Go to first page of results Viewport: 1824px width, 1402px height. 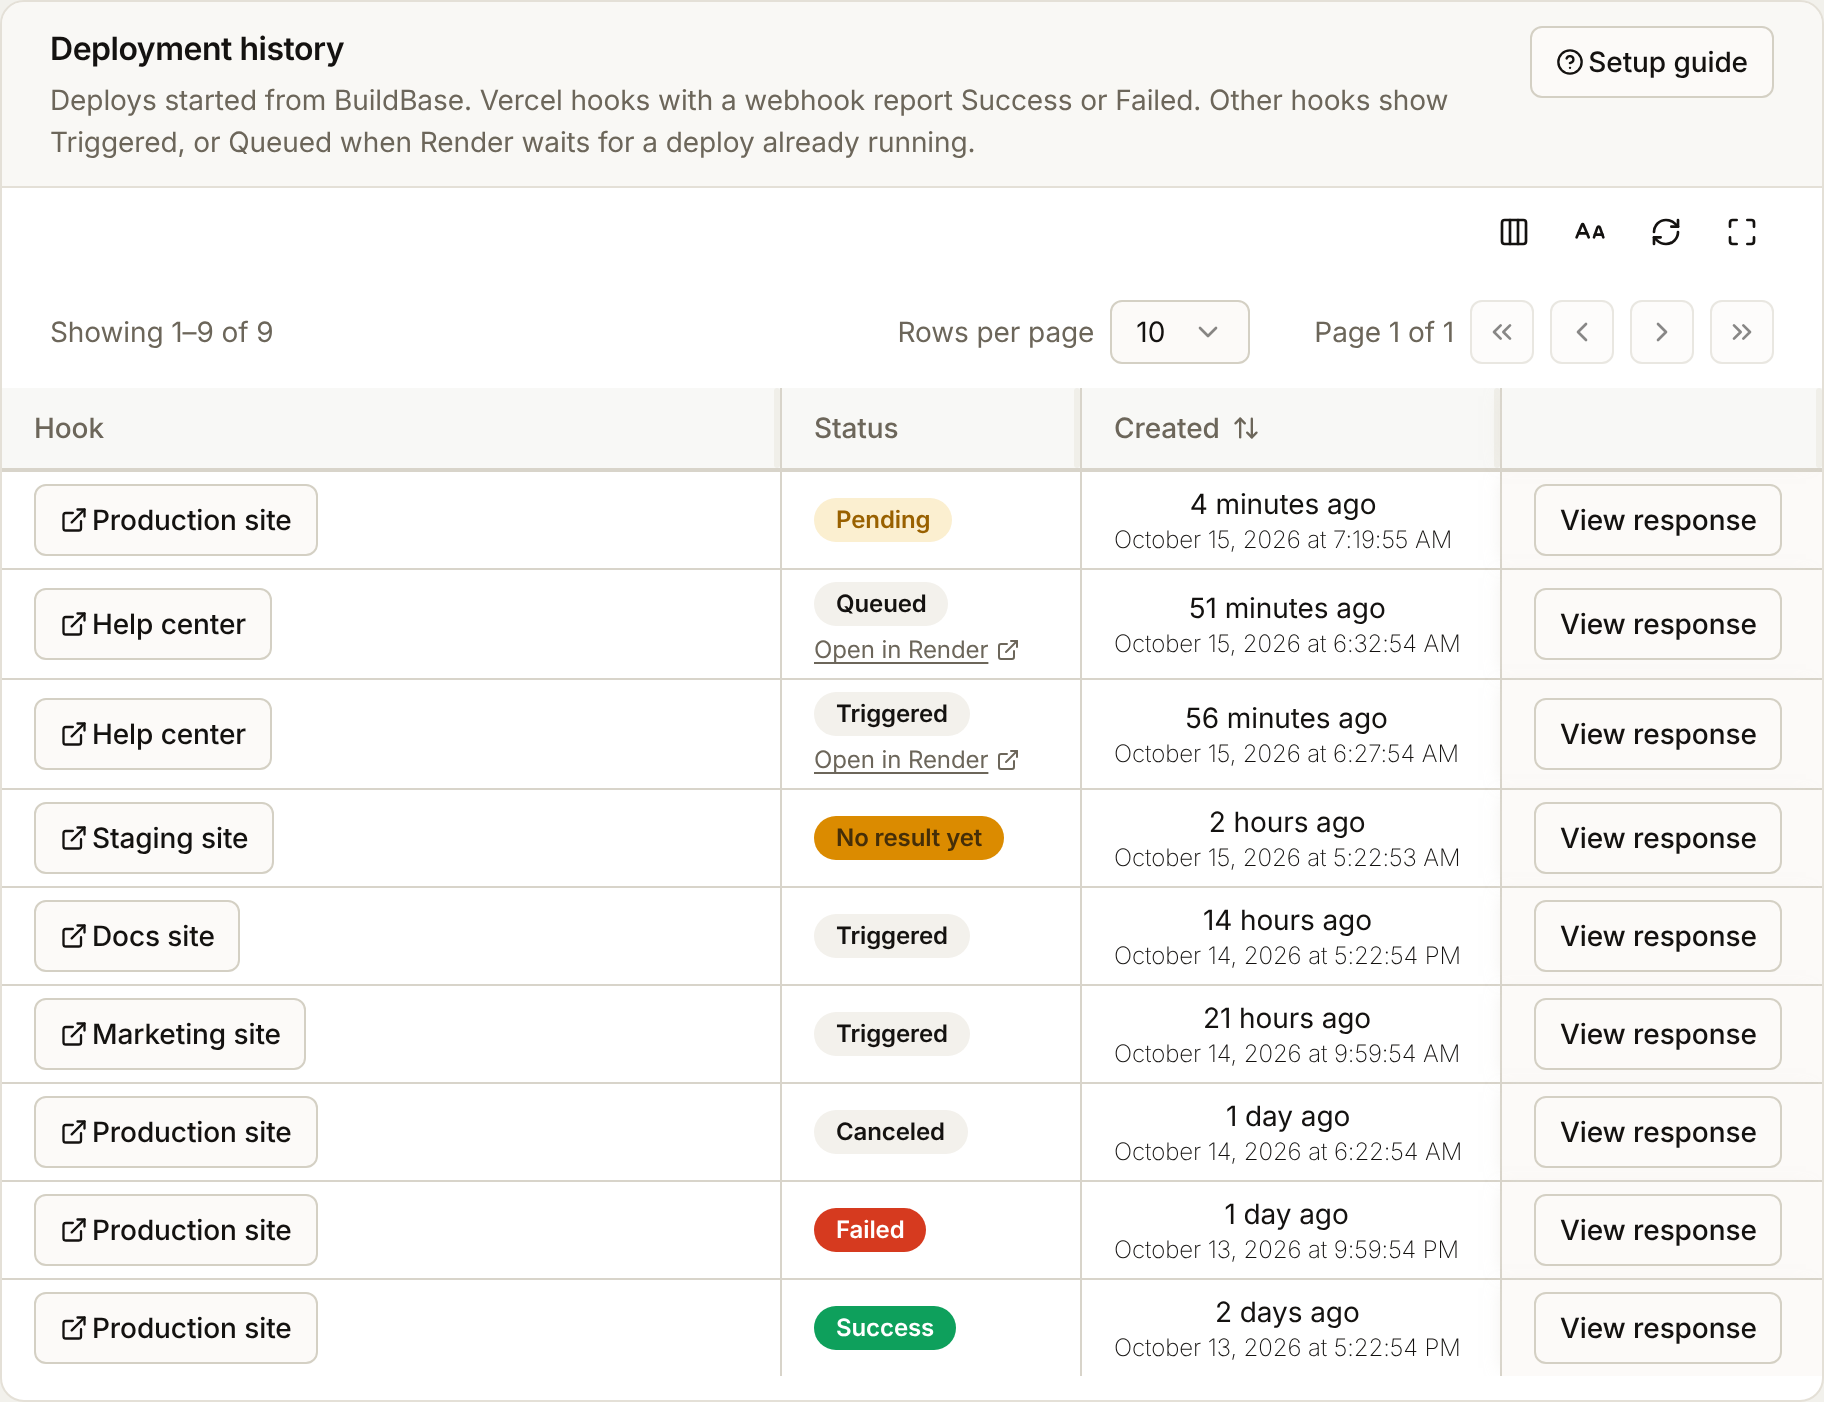1502,332
